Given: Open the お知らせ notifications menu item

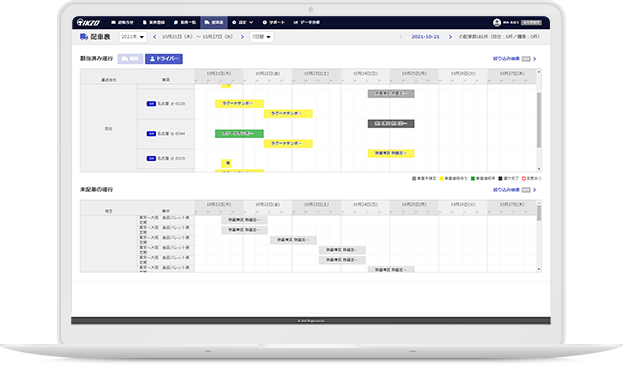Looking at the screenshot, I should click(x=122, y=22).
